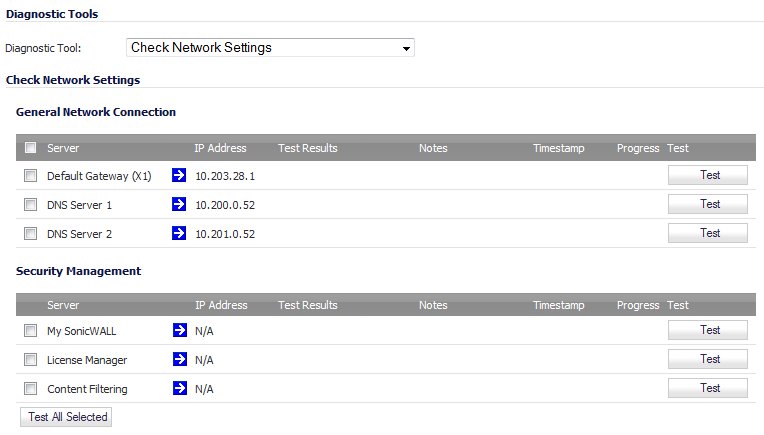
Task: Run Test for DNS Server 2 row
Action: pos(707,233)
